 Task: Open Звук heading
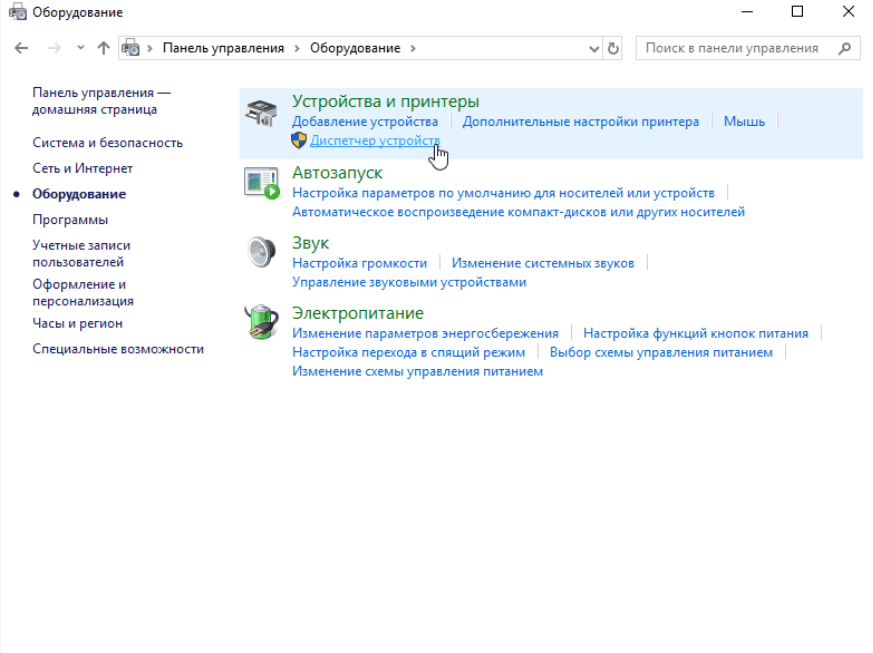[x=311, y=243]
